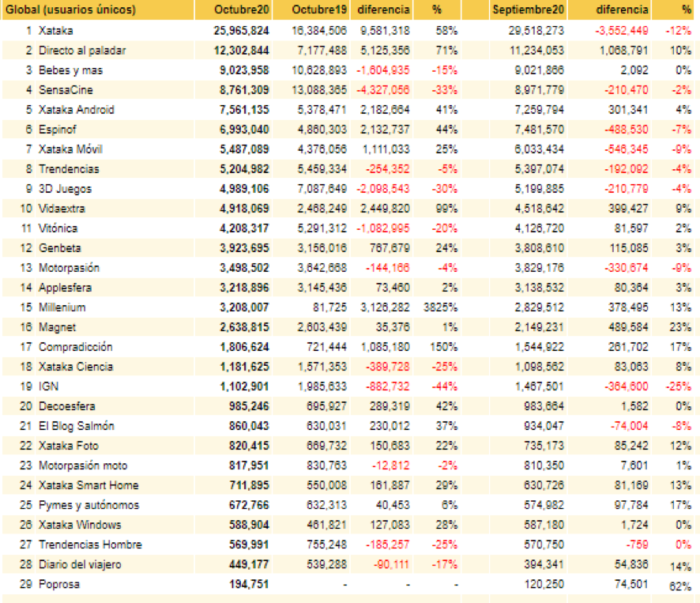Click the red -33% cell in SensaCine's row
This screenshot has height=603, width=700.
tap(445, 90)
